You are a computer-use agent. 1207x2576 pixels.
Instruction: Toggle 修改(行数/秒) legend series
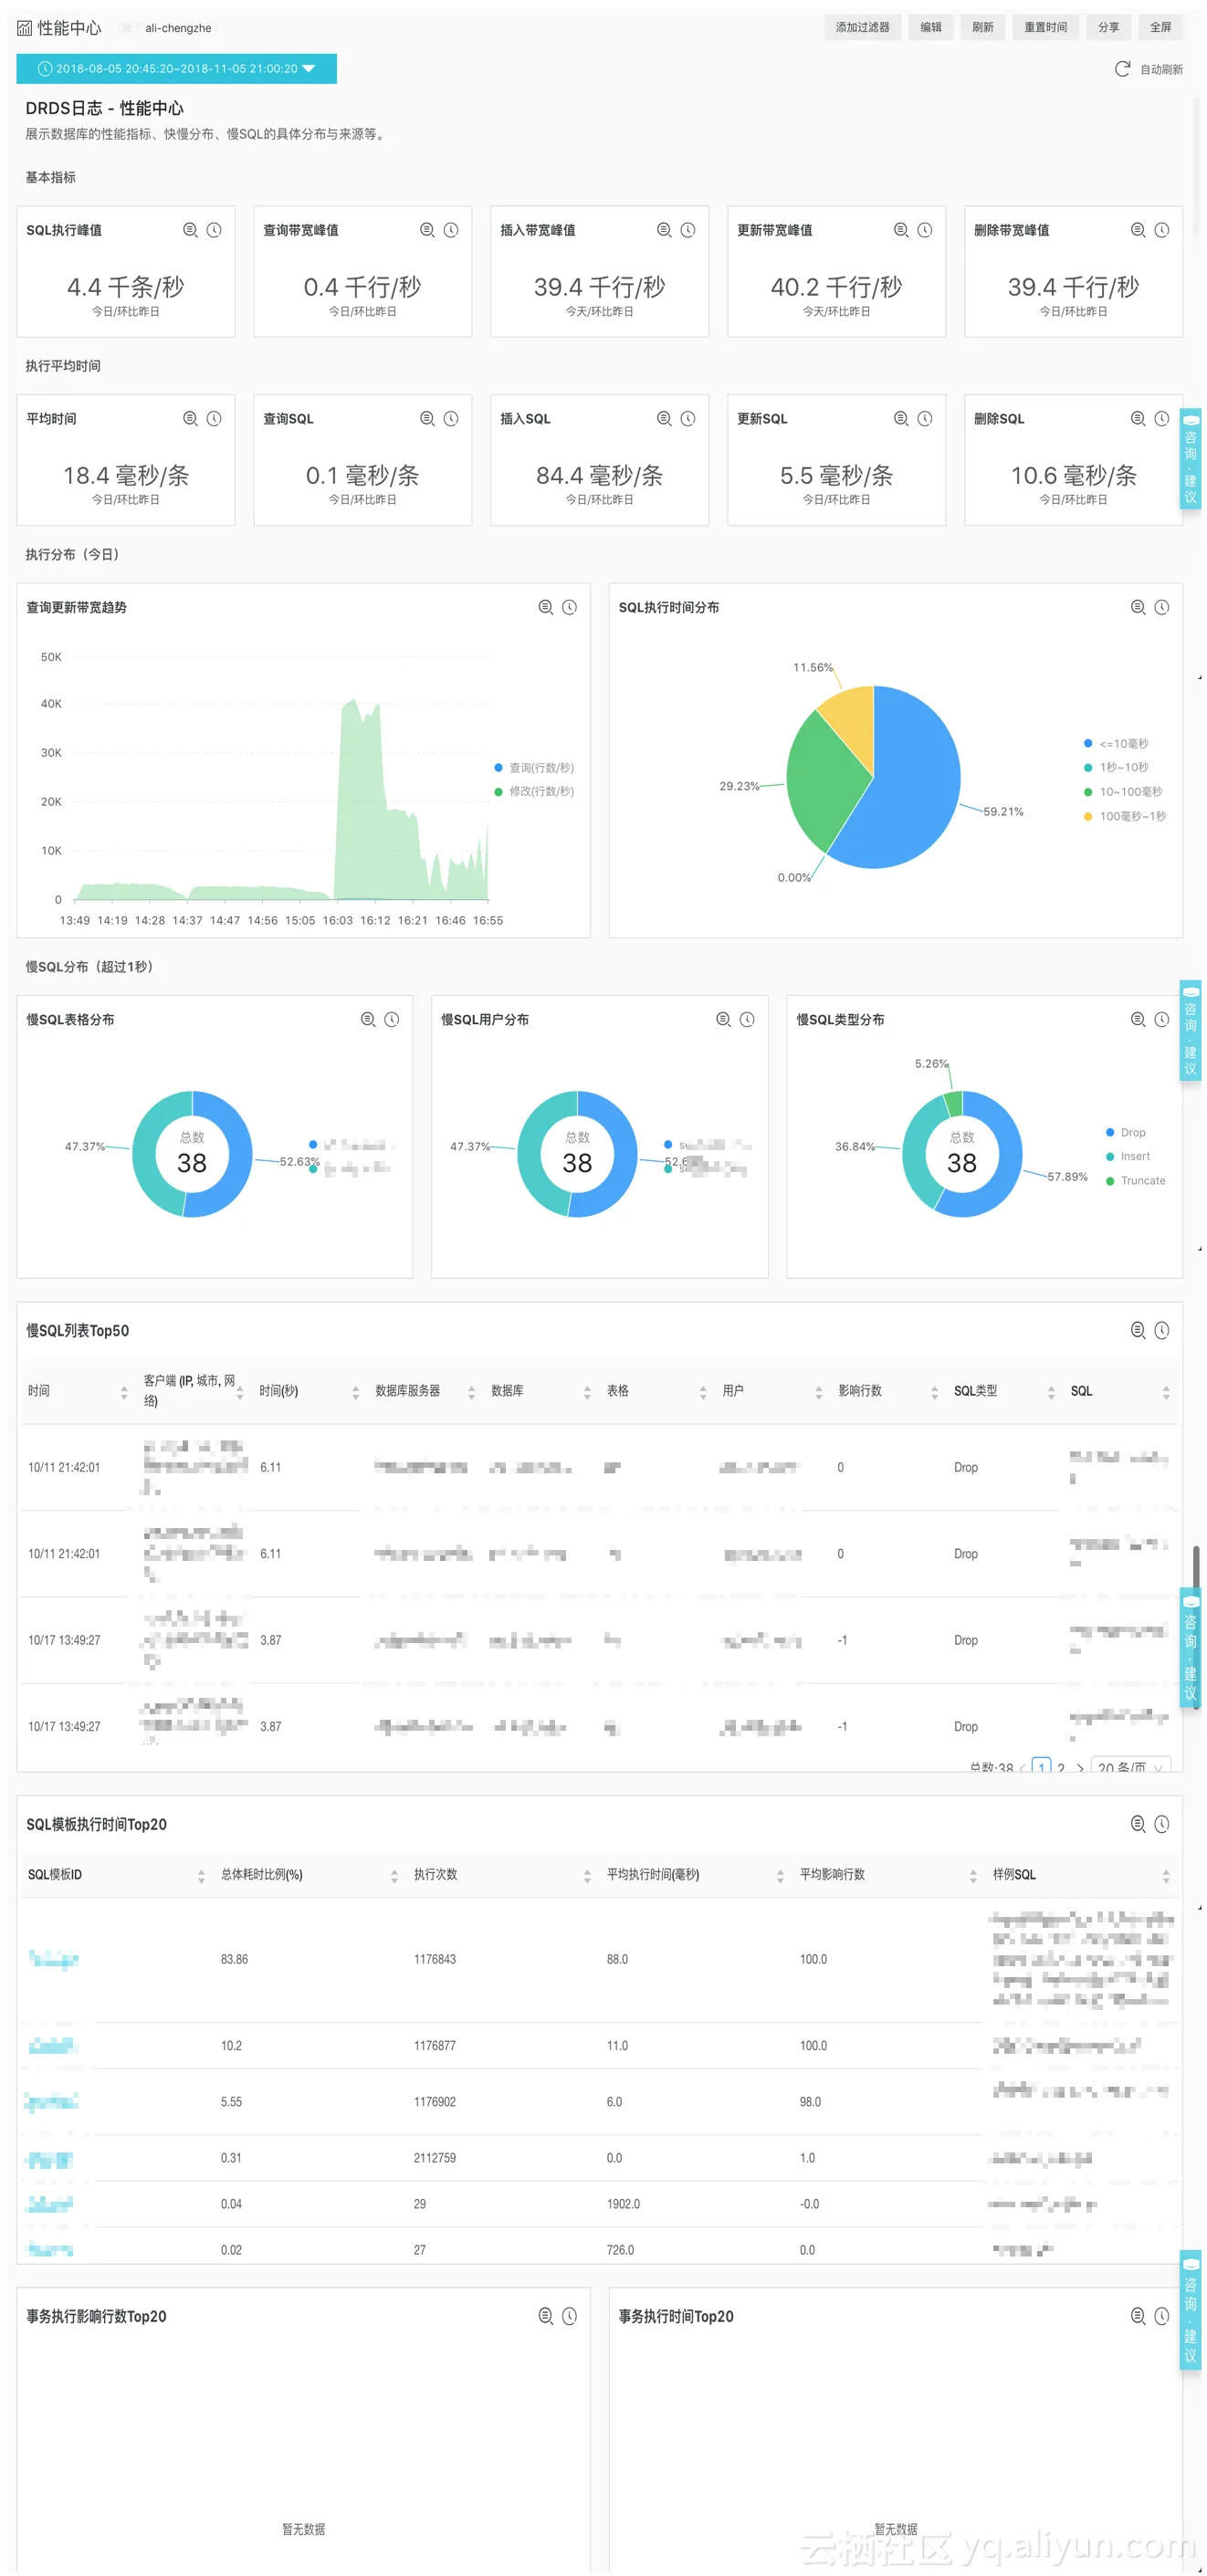534,791
